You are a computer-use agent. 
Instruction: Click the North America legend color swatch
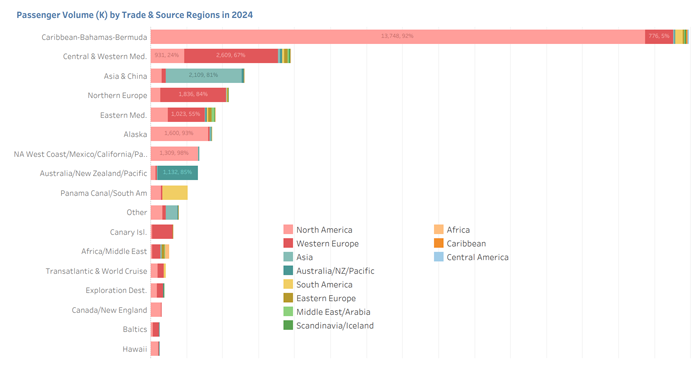coord(288,229)
